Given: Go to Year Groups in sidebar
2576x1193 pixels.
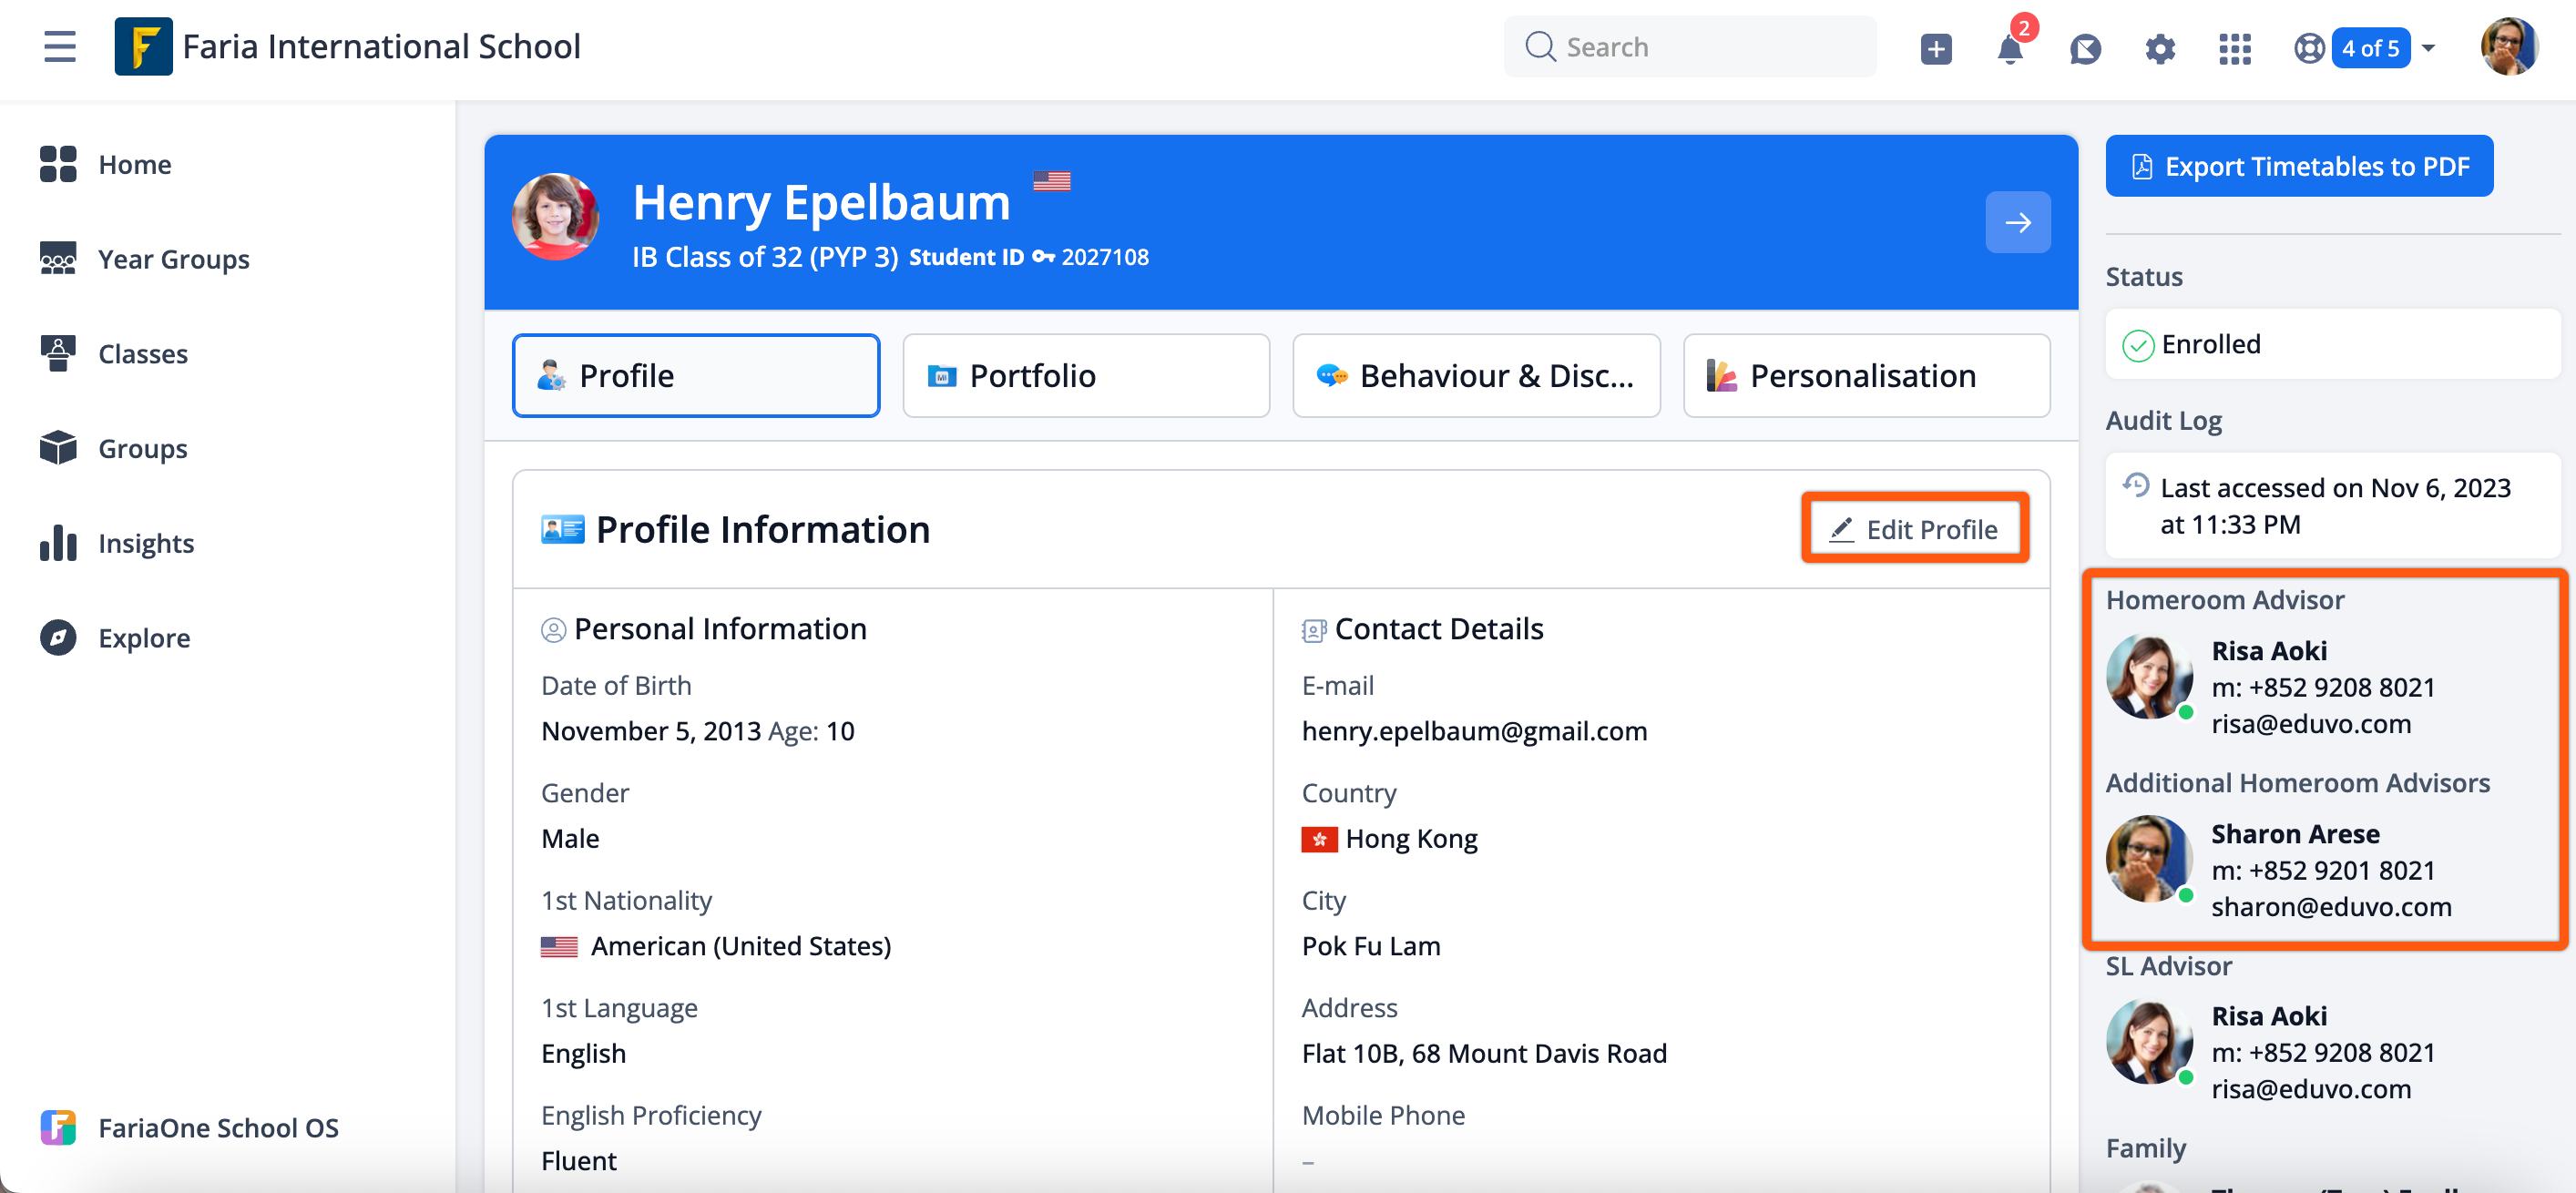Looking at the screenshot, I should pyautogui.click(x=173, y=259).
